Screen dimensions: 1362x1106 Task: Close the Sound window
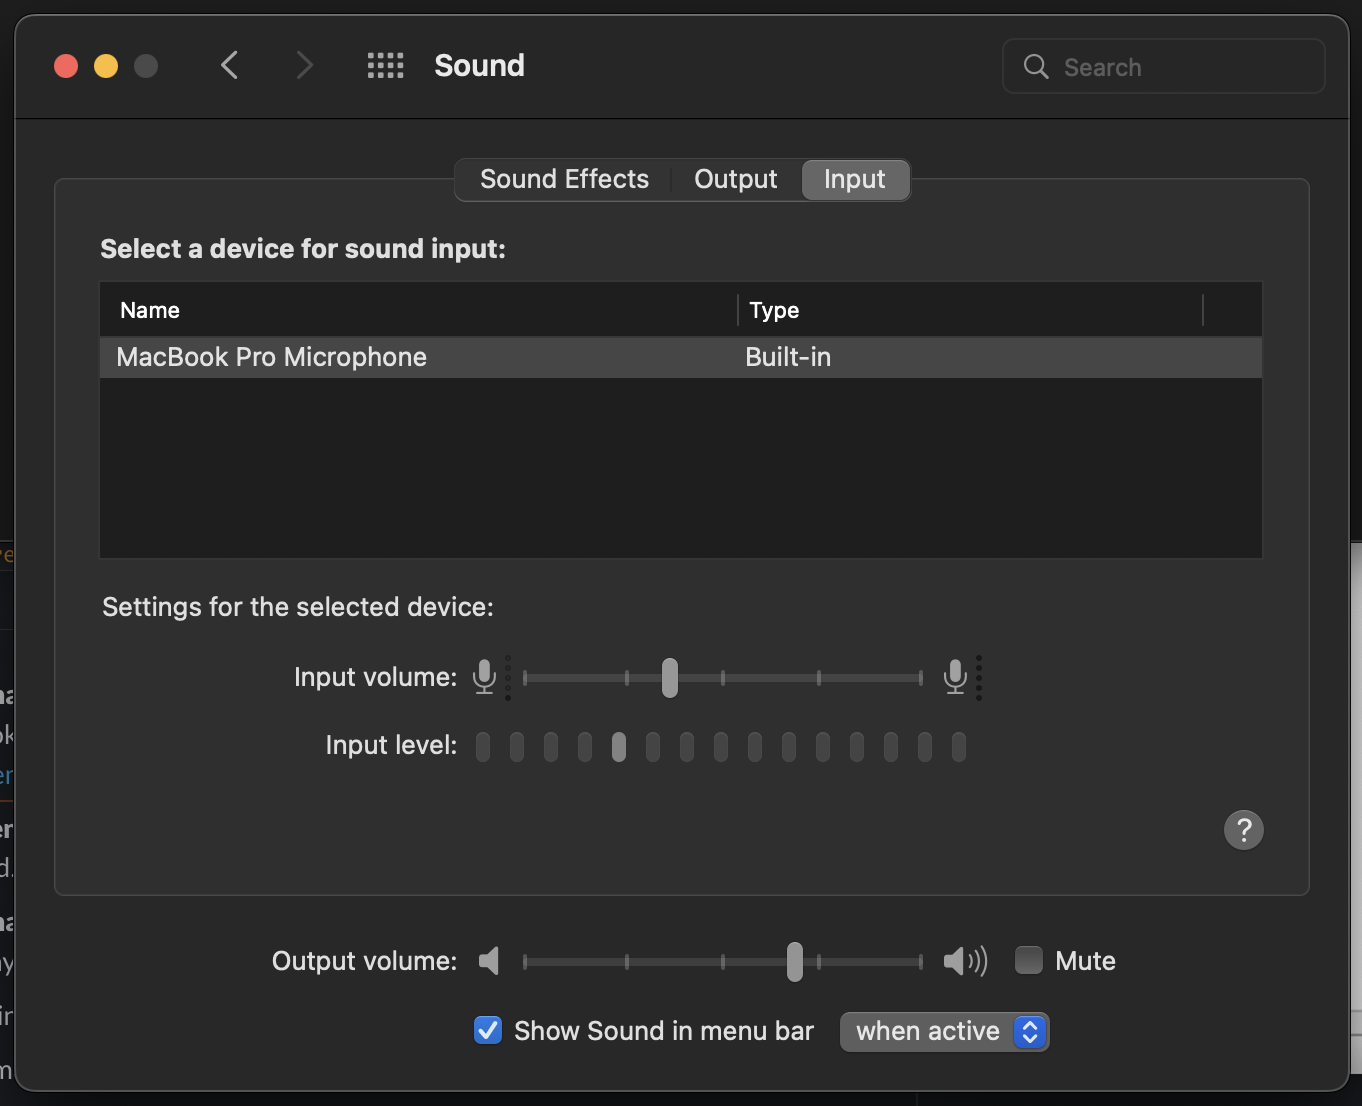pos(66,66)
